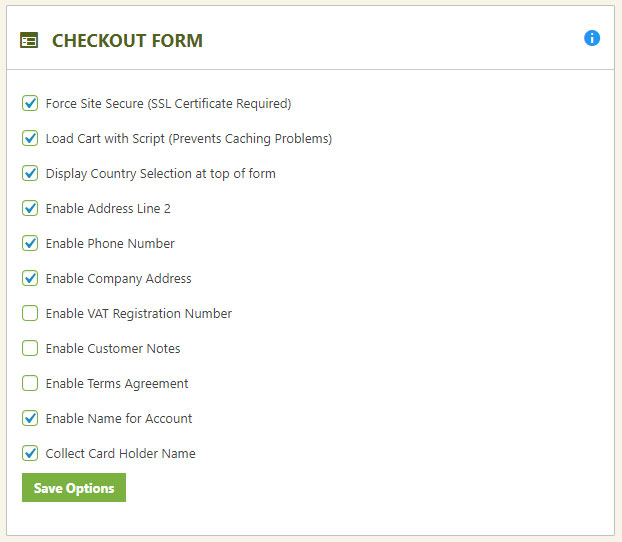
Task: Turn on Enable Terms Agreement
Action: (x=30, y=383)
